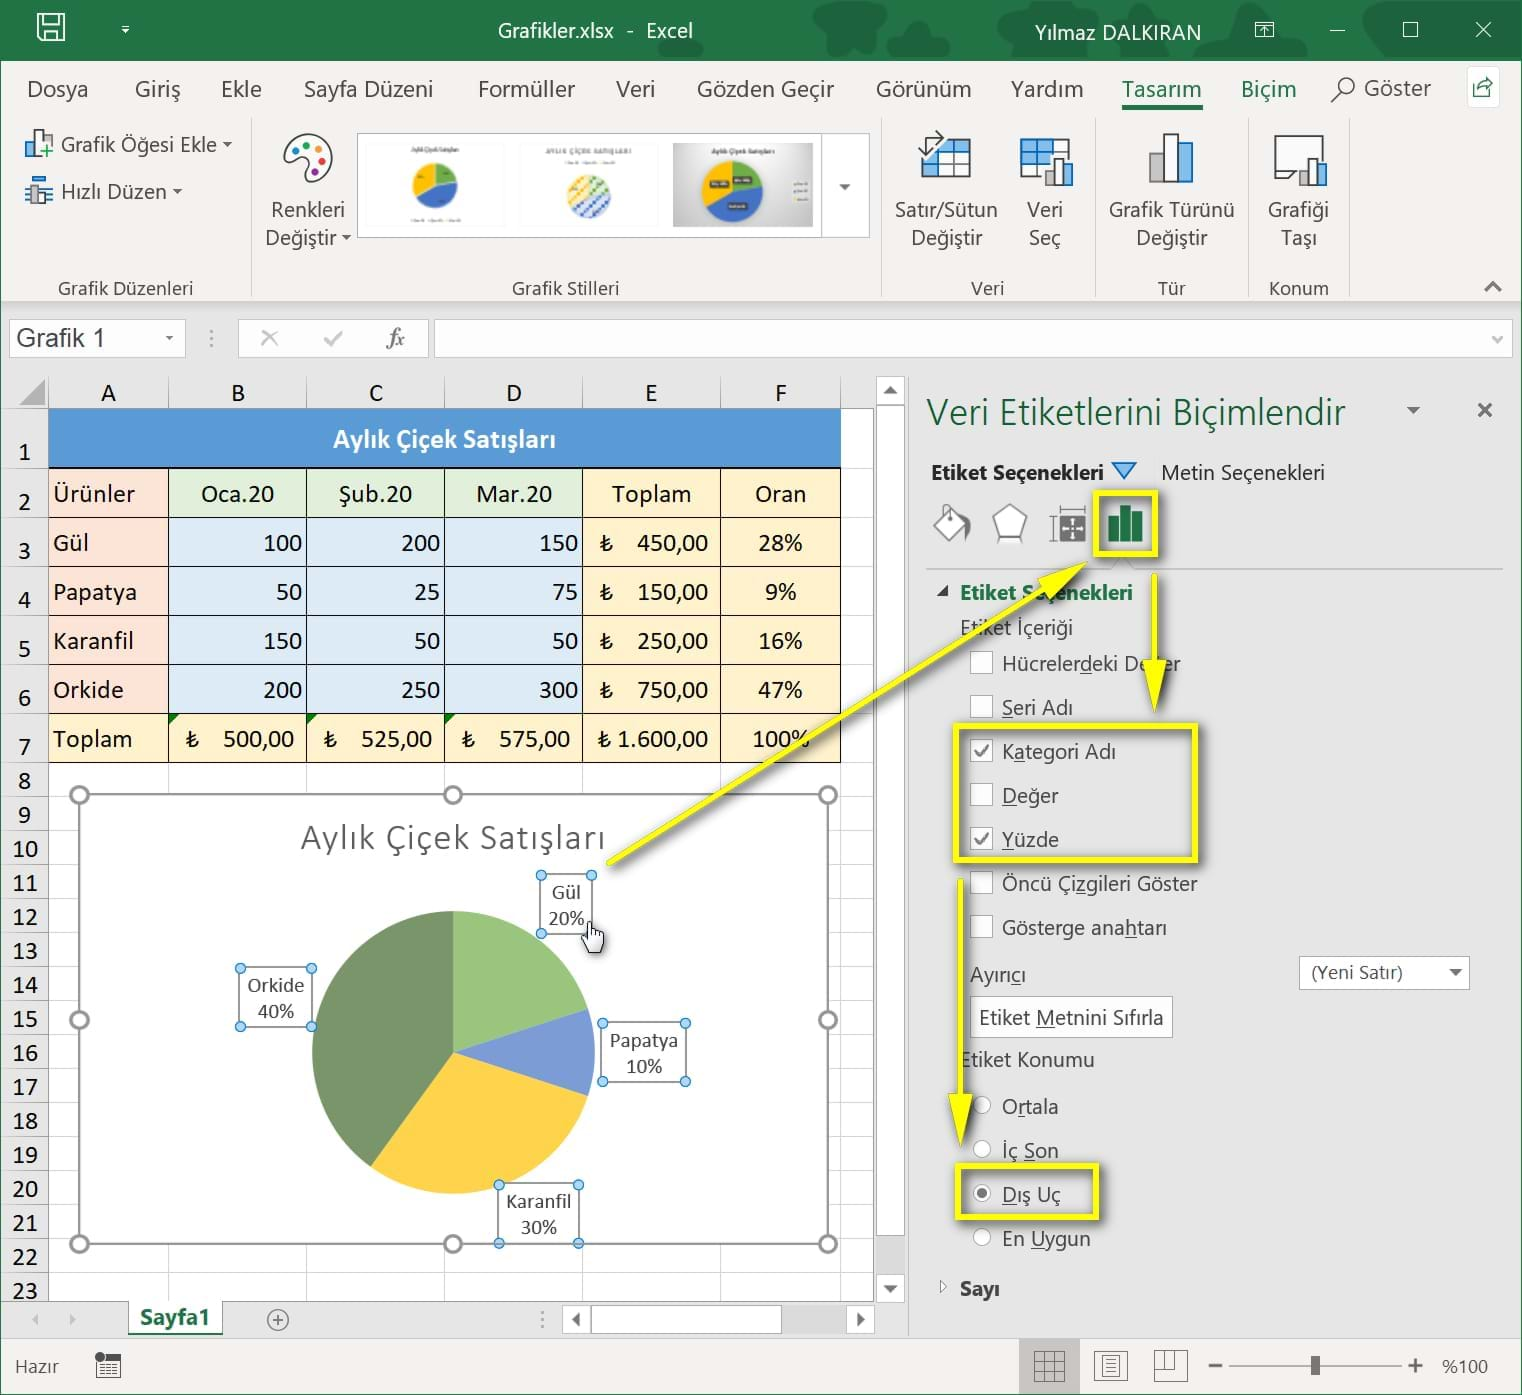The width and height of the screenshot is (1522, 1395).
Task: Switch to Normal view icon
Action: pos(1049,1365)
